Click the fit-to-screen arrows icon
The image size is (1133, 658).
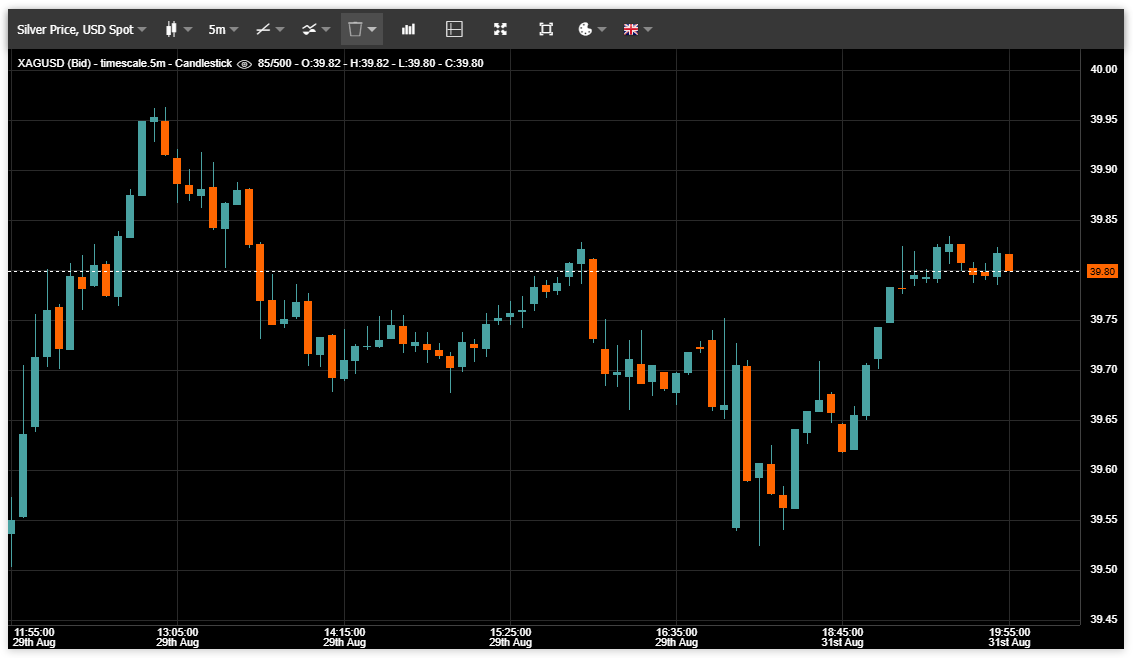click(x=500, y=30)
